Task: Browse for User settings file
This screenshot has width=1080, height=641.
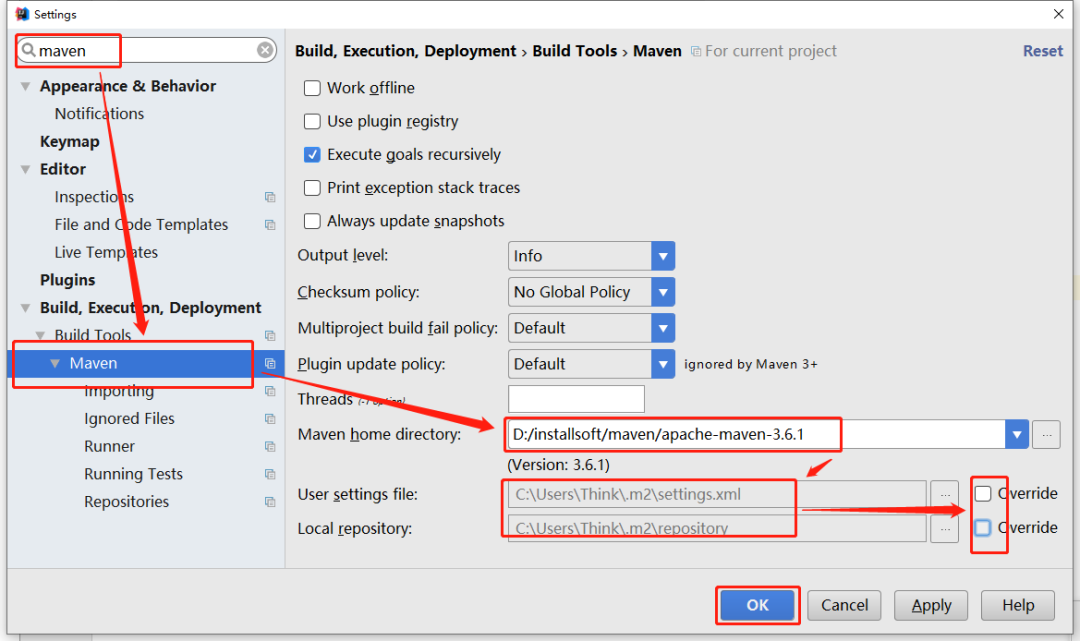Action: (944, 494)
